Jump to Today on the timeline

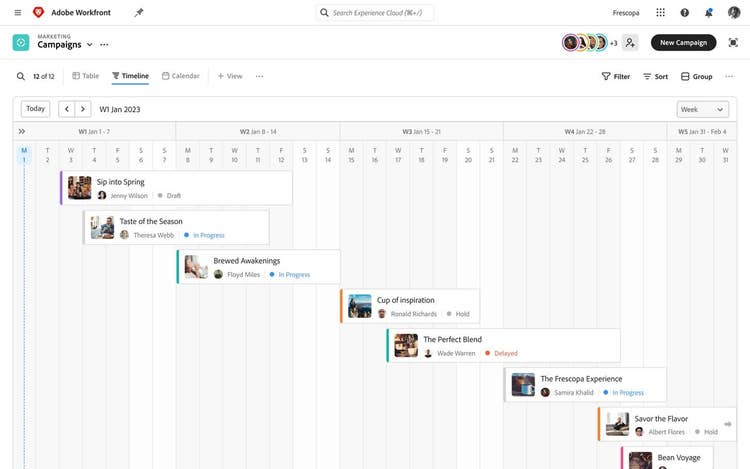click(35, 109)
